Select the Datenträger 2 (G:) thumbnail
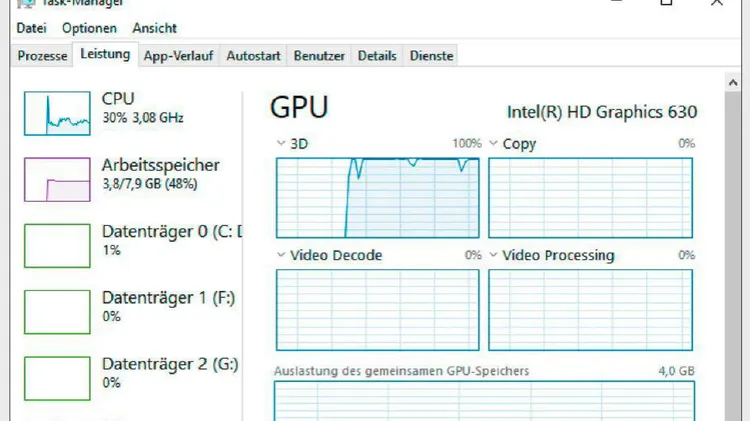The height and width of the screenshot is (421, 750). [x=56, y=377]
